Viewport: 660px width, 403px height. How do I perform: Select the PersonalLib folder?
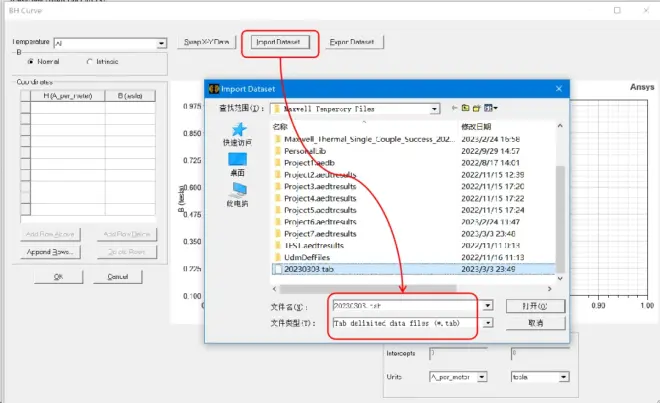[305, 151]
